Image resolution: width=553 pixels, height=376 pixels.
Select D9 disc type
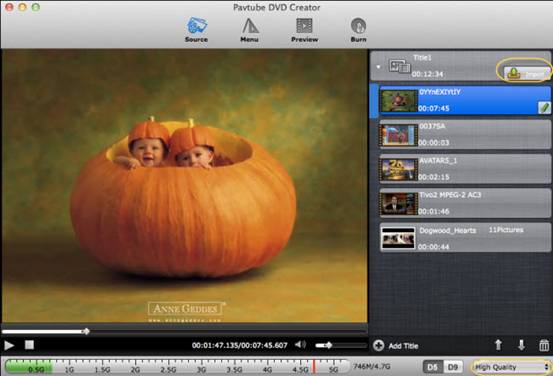point(452,367)
